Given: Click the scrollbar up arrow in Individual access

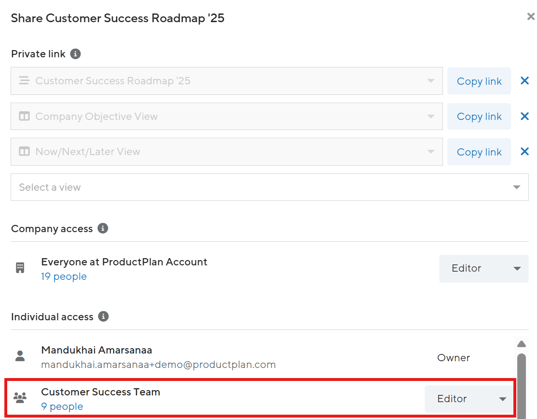Looking at the screenshot, I should tap(521, 344).
